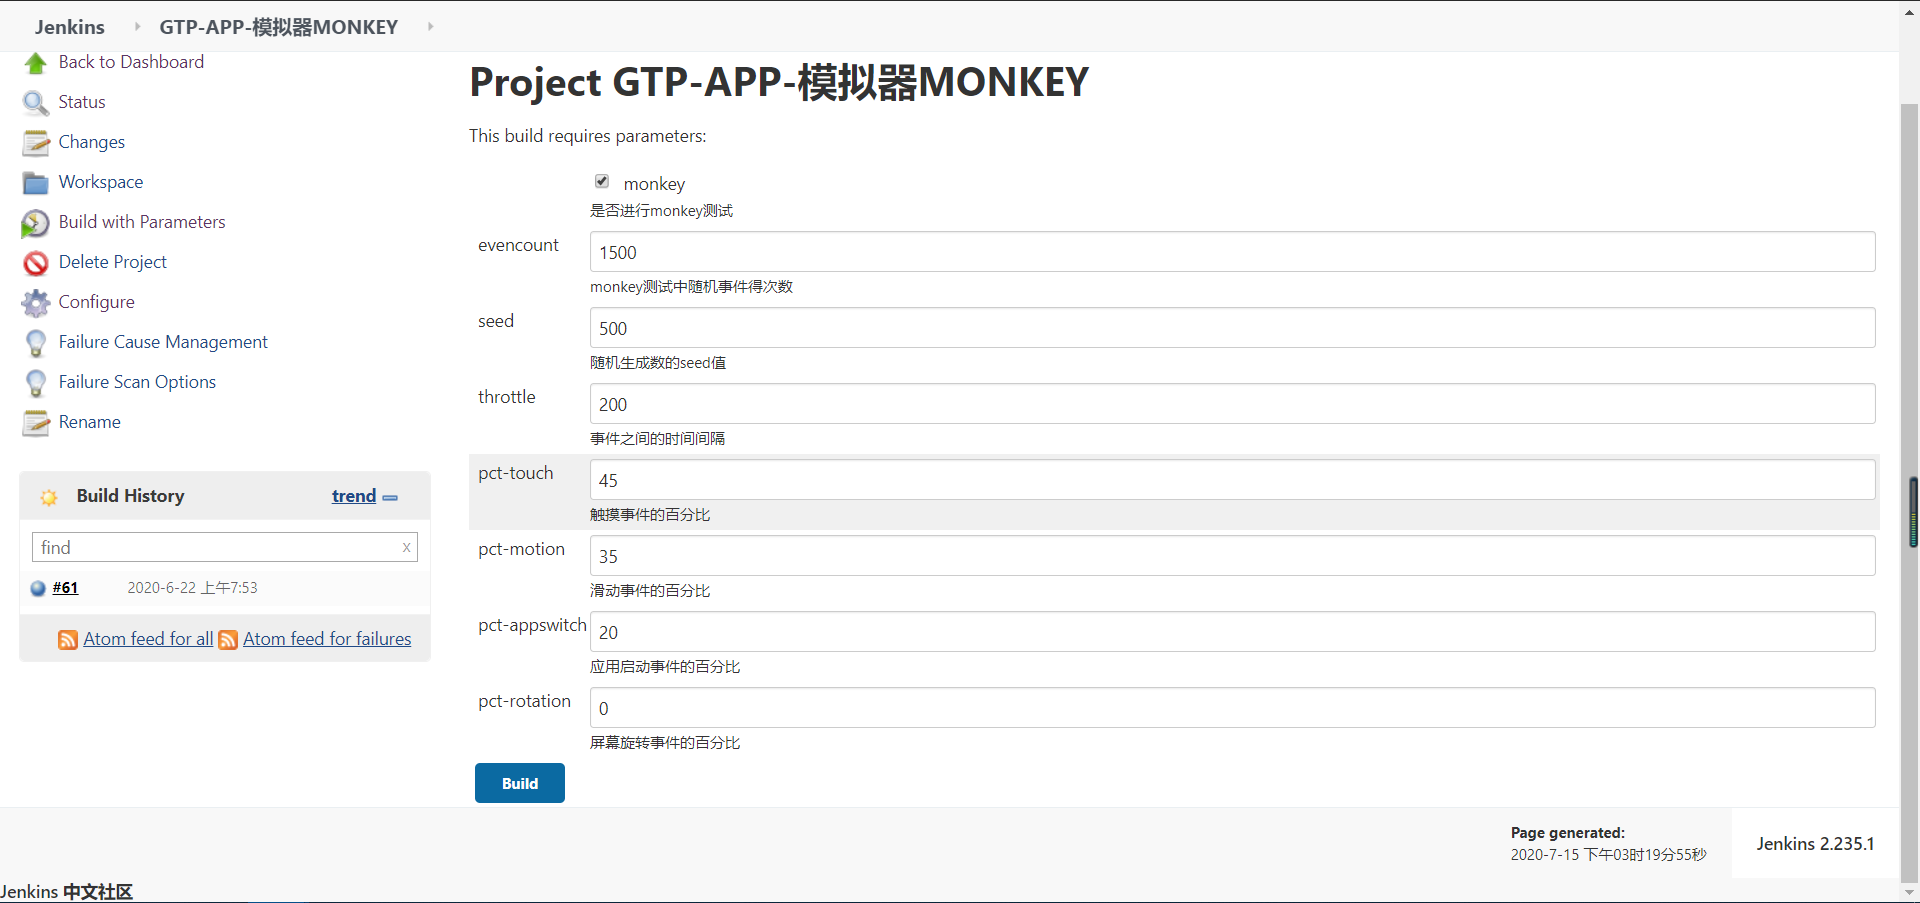
Task: Click GTP-APP-模拟器MONKEY breadcrumb link
Action: pos(279,27)
